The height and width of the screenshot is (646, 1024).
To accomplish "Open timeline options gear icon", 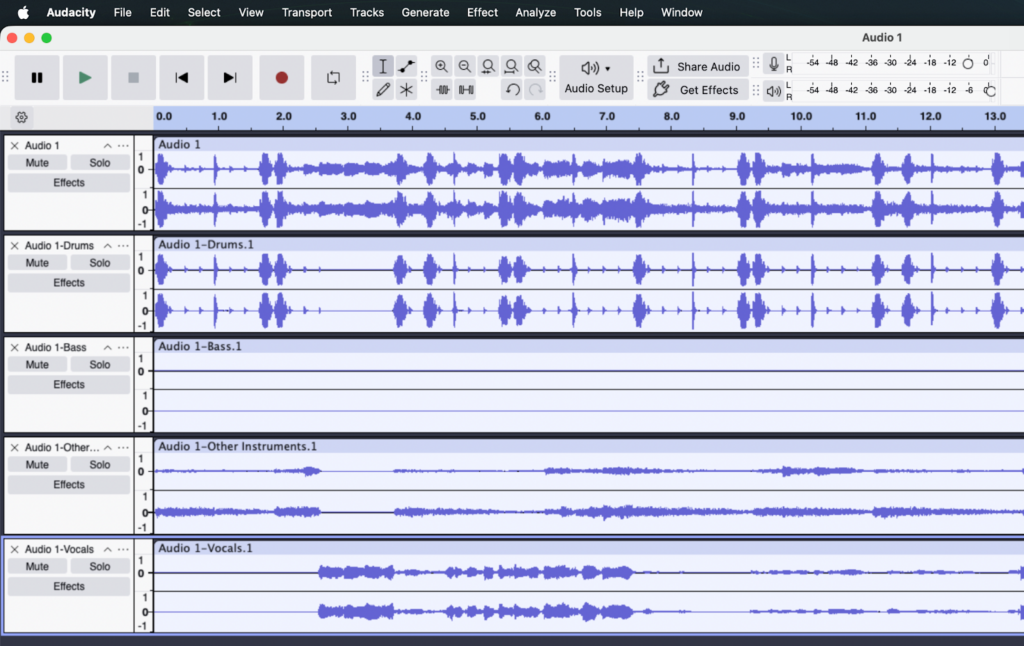I will (x=22, y=117).
